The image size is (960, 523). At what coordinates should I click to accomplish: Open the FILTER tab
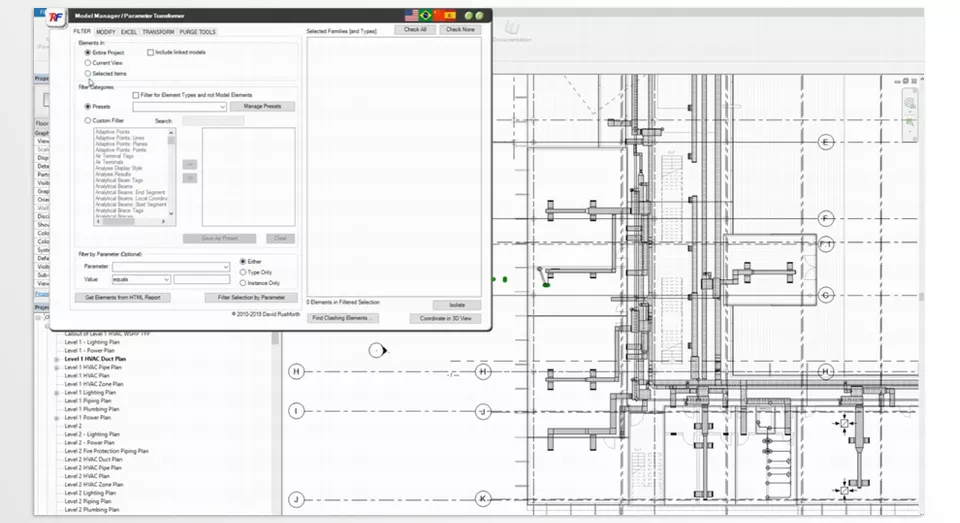82,31
